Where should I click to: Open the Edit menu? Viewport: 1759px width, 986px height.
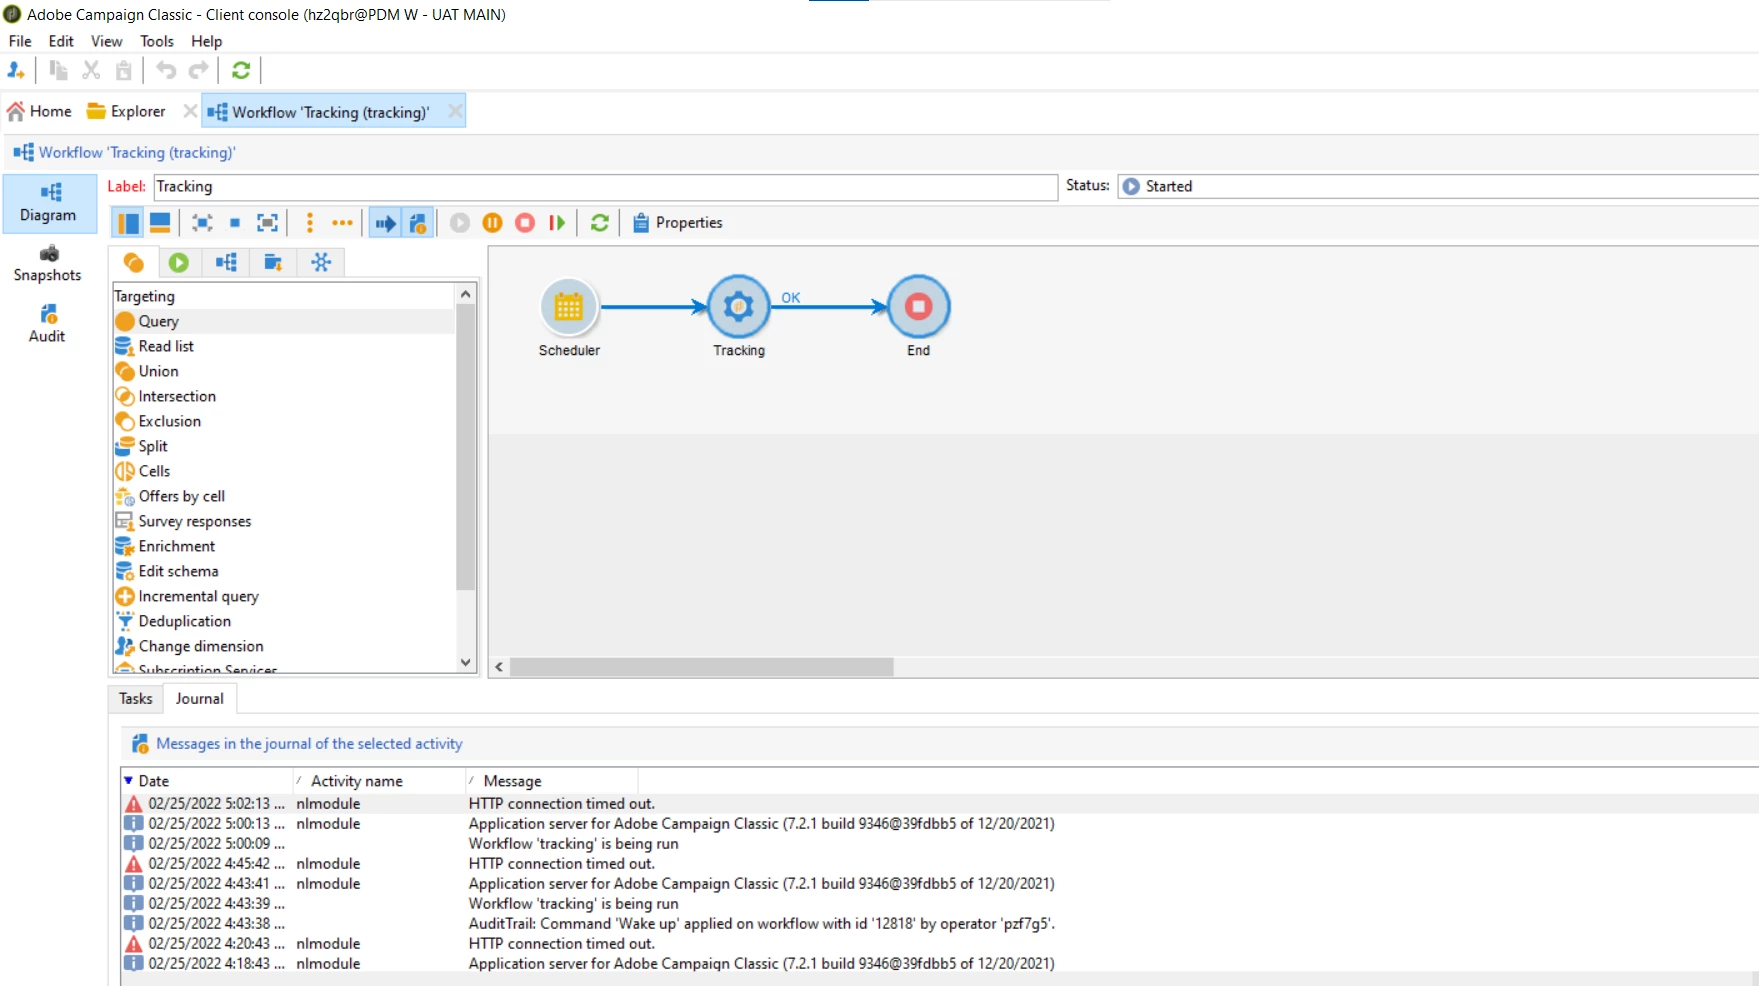point(61,41)
